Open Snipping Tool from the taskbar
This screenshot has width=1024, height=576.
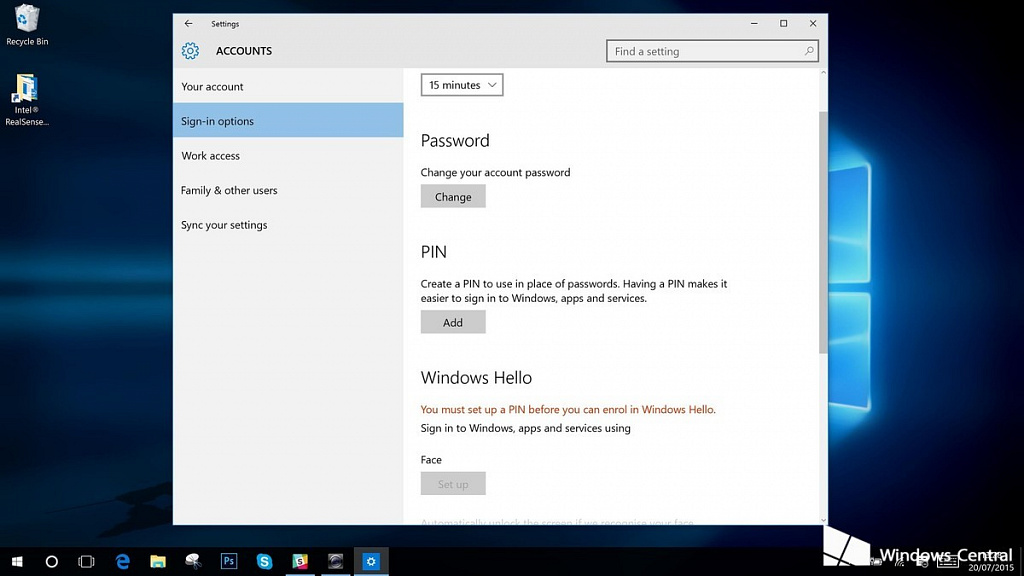193,562
